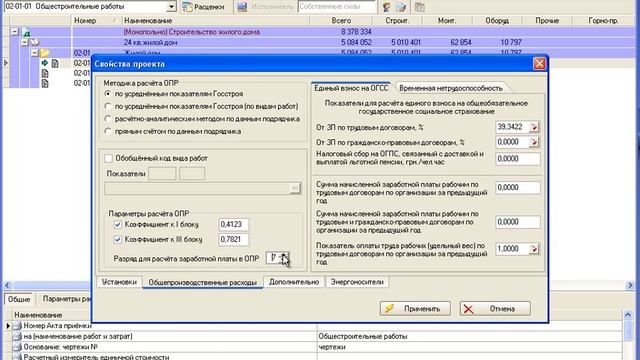Image resolution: width=640 pixels, height=360 pixels.
Task: Edit the I блок coefficient 0,4123
Action: (233, 224)
